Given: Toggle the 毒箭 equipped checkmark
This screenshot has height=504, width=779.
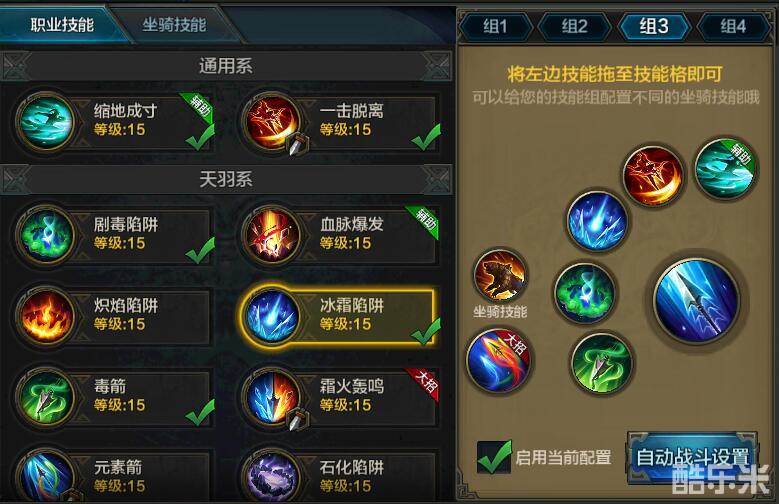Looking at the screenshot, I should 200,413.
